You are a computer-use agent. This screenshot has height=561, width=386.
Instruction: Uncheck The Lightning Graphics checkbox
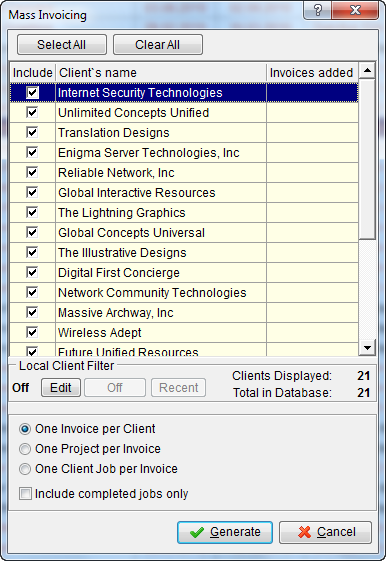point(32,213)
